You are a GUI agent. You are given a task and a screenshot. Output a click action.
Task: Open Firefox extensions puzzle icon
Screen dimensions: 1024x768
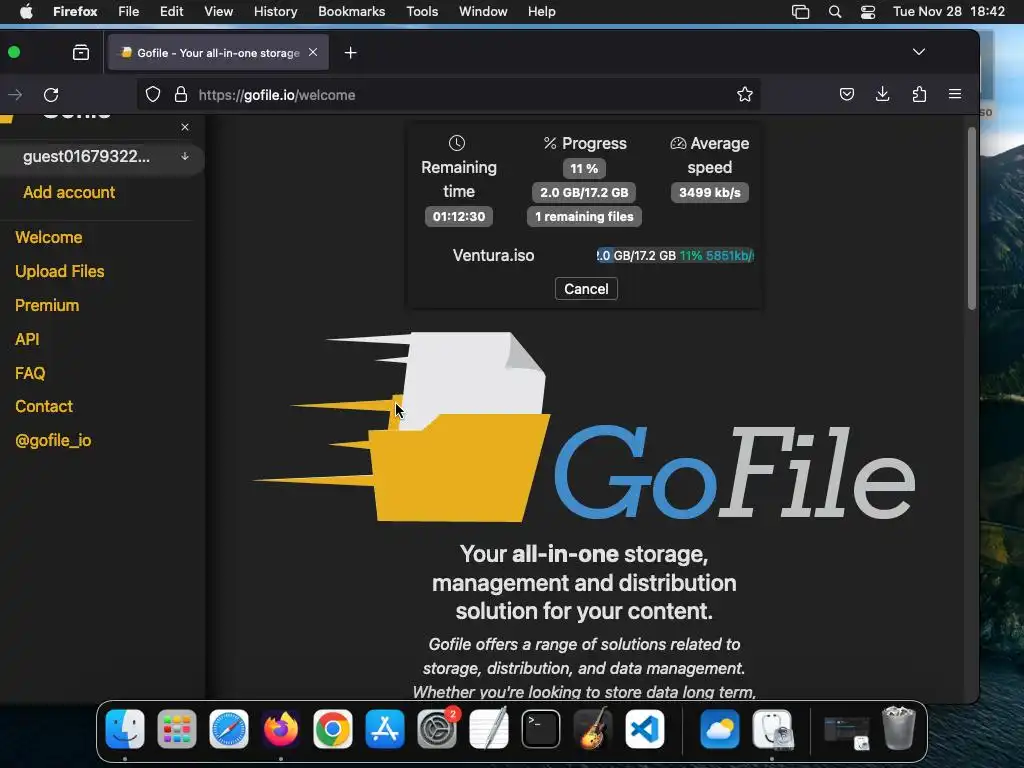pos(920,95)
